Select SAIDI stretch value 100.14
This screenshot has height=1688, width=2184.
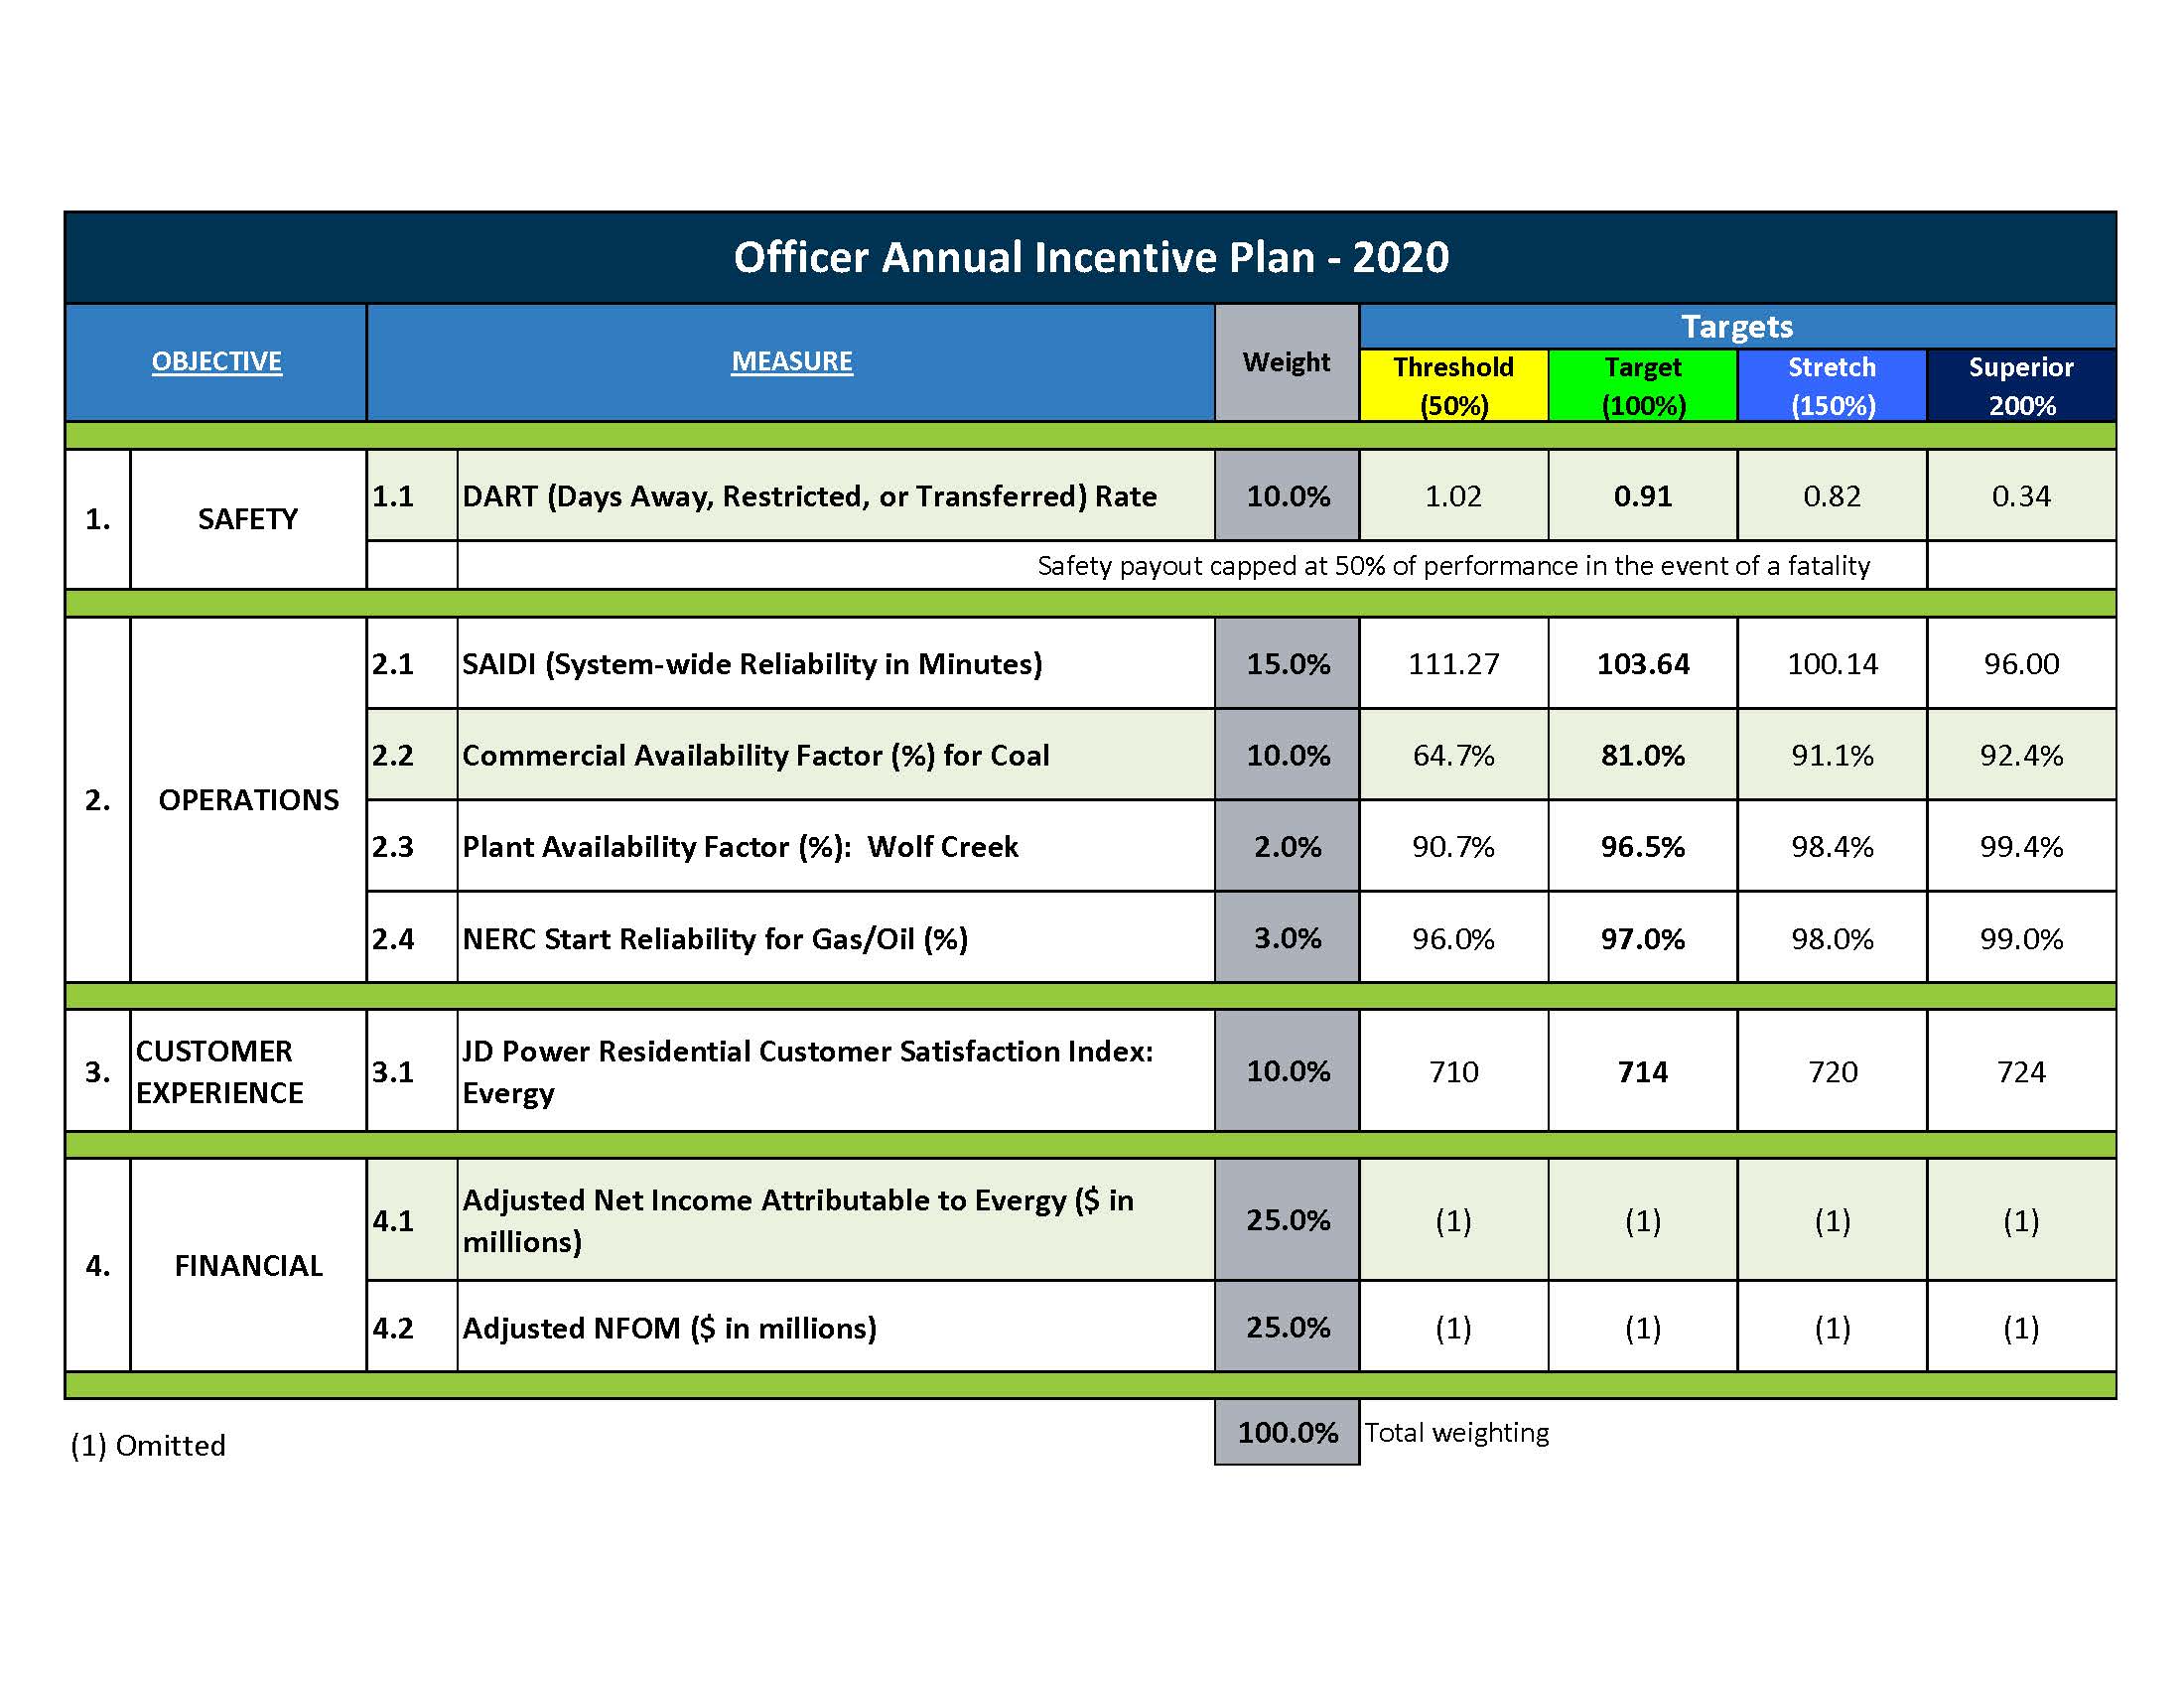[1831, 664]
